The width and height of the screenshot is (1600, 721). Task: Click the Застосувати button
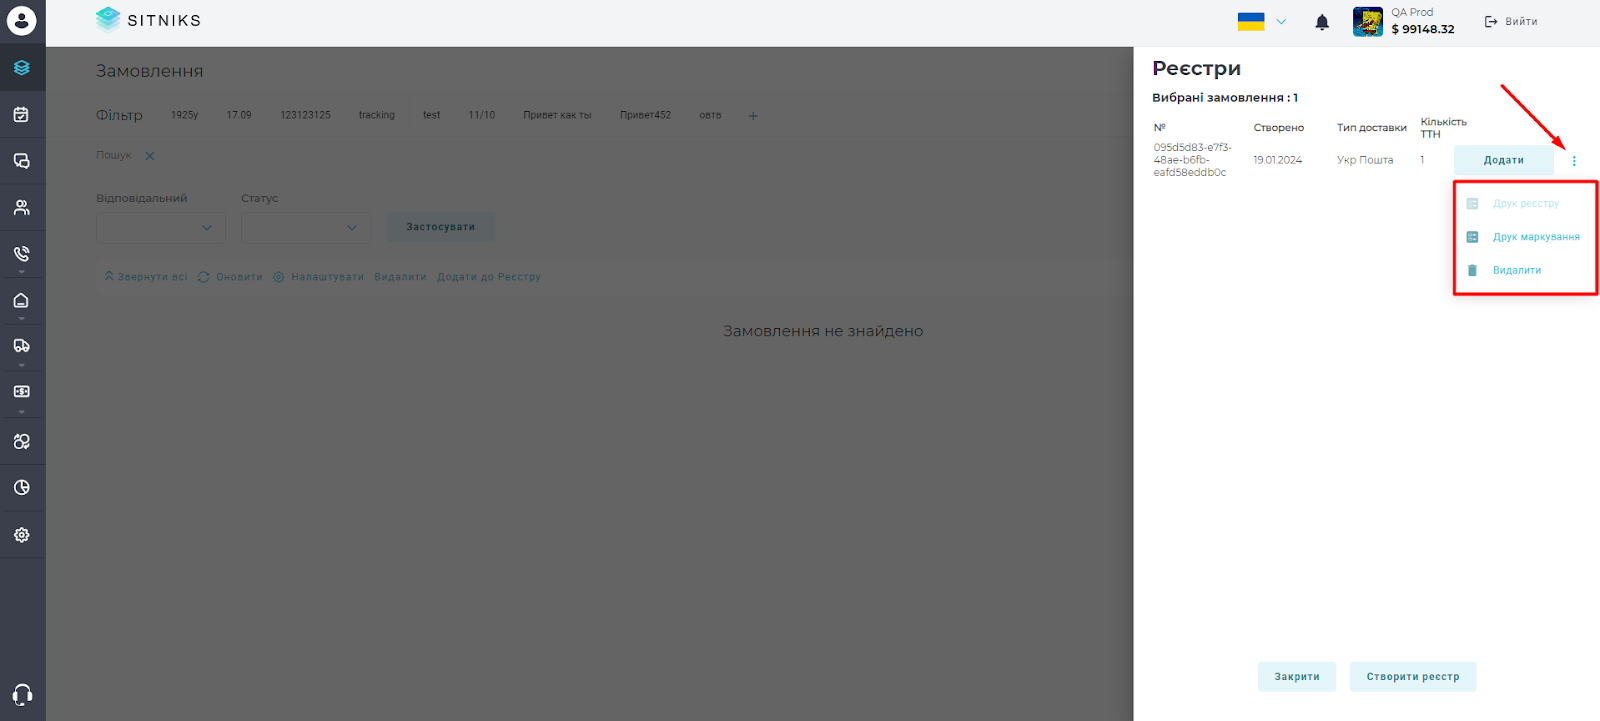pos(441,227)
